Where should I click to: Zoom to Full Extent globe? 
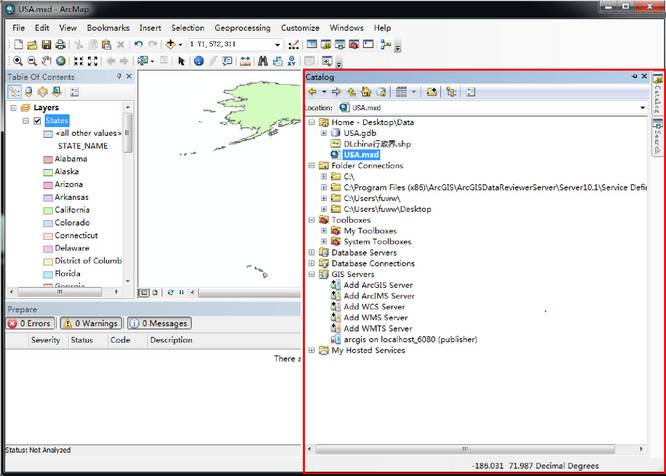click(x=61, y=61)
